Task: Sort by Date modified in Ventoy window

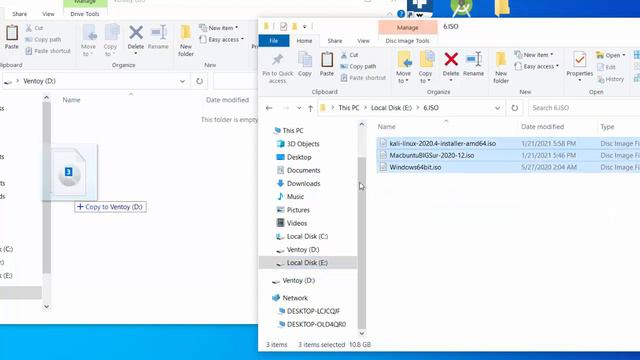Action: point(227,100)
